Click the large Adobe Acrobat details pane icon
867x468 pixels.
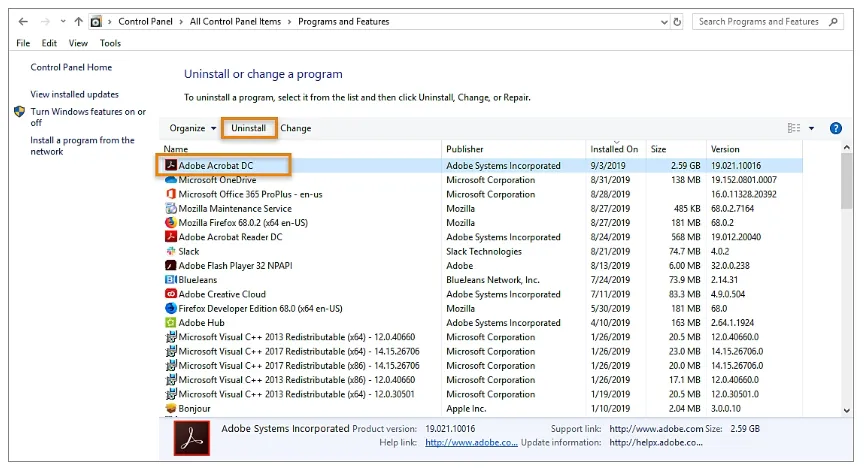point(192,438)
